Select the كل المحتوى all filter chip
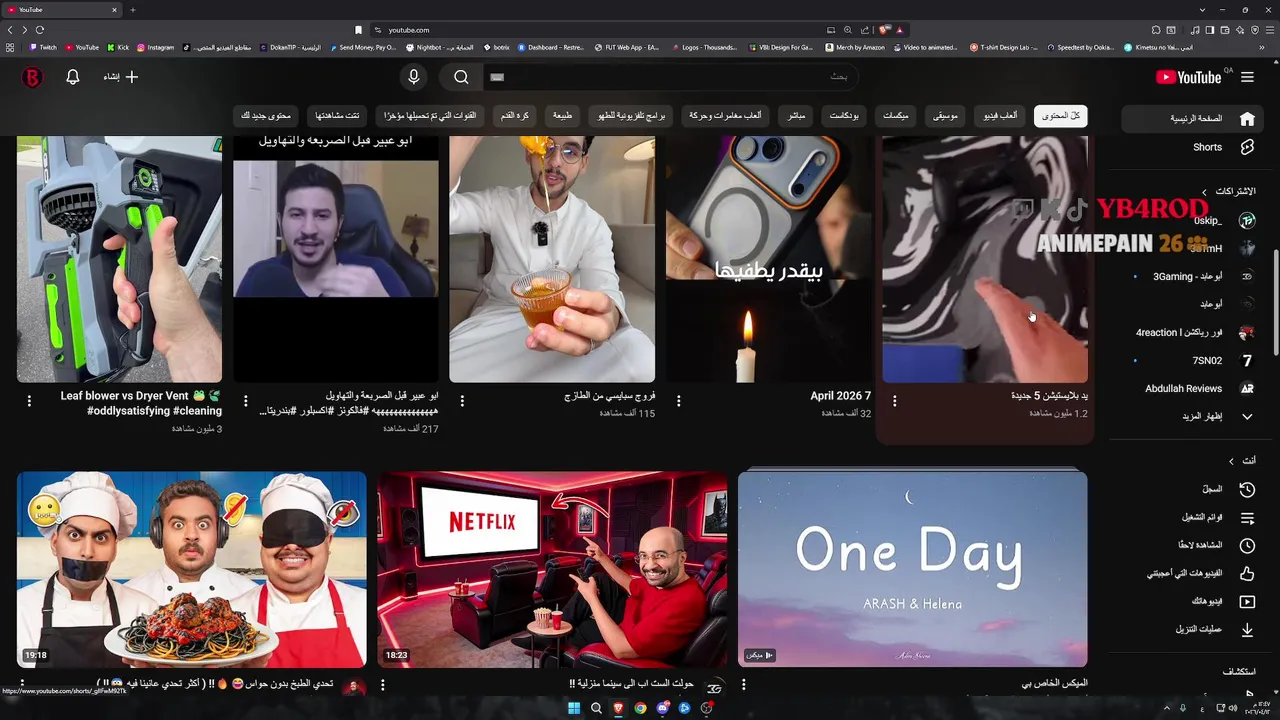Viewport: 1280px width, 720px height. point(1061,116)
